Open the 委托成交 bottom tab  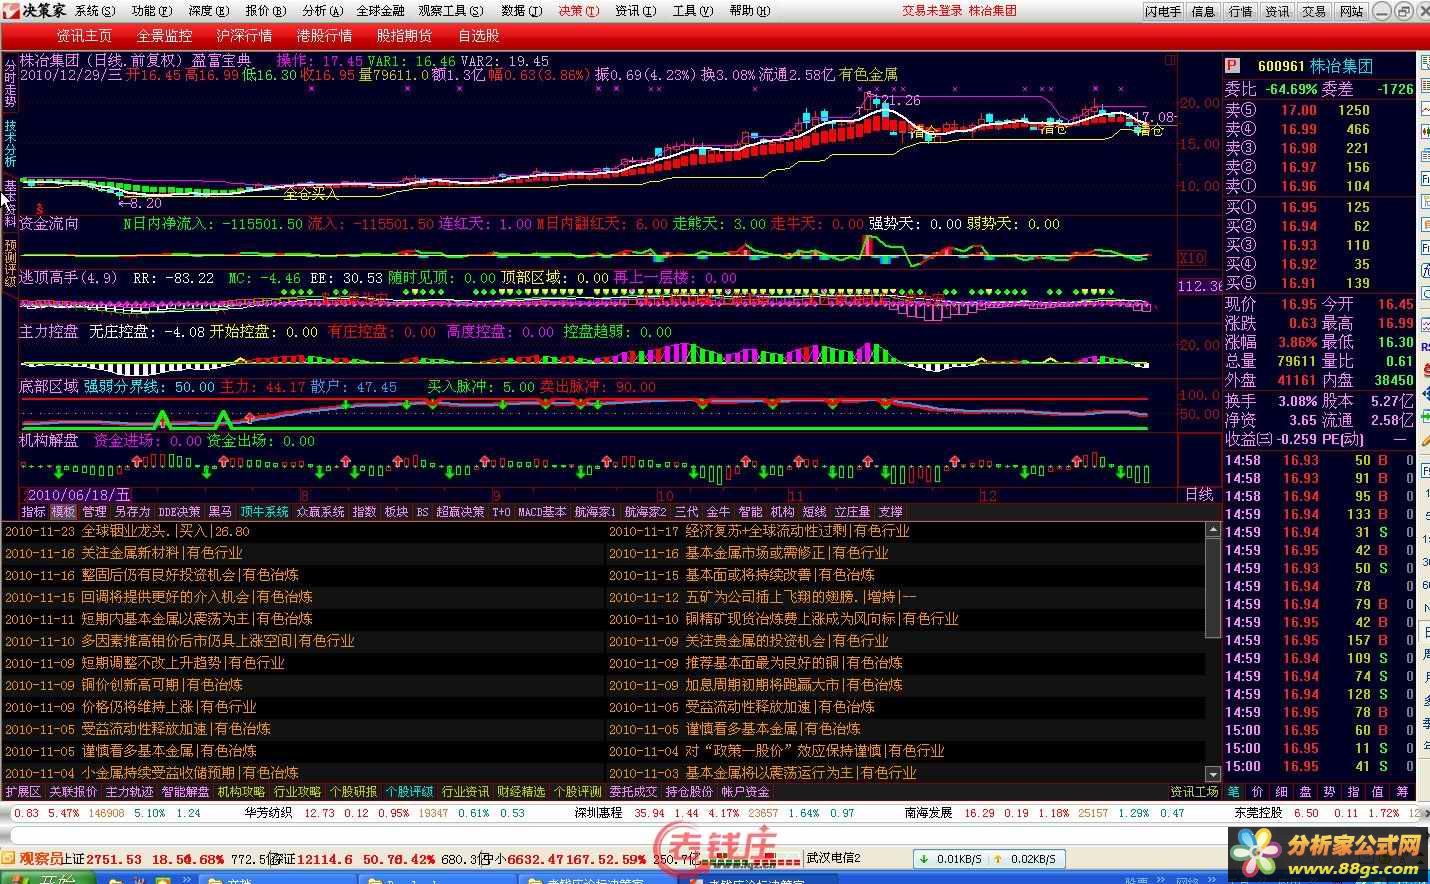(634, 791)
